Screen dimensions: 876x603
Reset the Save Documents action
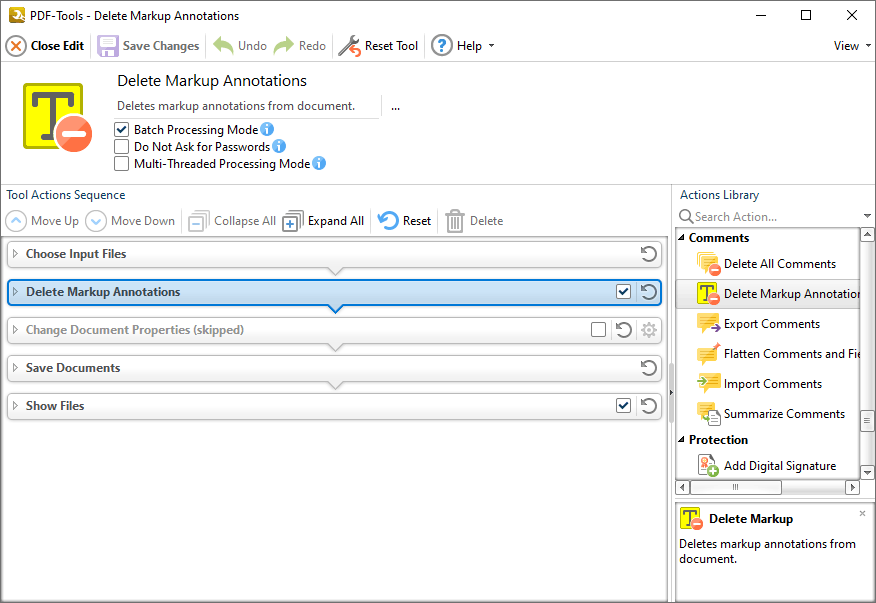[648, 368]
